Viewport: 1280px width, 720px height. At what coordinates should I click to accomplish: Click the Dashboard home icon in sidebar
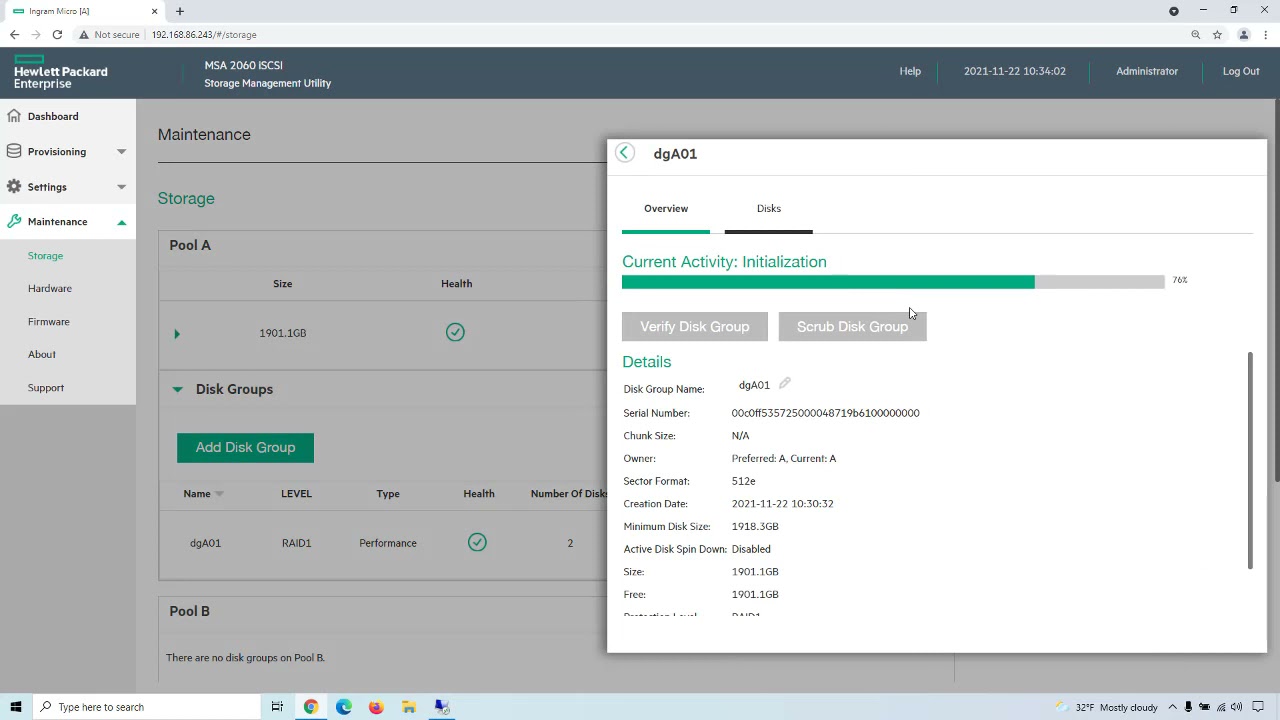(x=14, y=116)
